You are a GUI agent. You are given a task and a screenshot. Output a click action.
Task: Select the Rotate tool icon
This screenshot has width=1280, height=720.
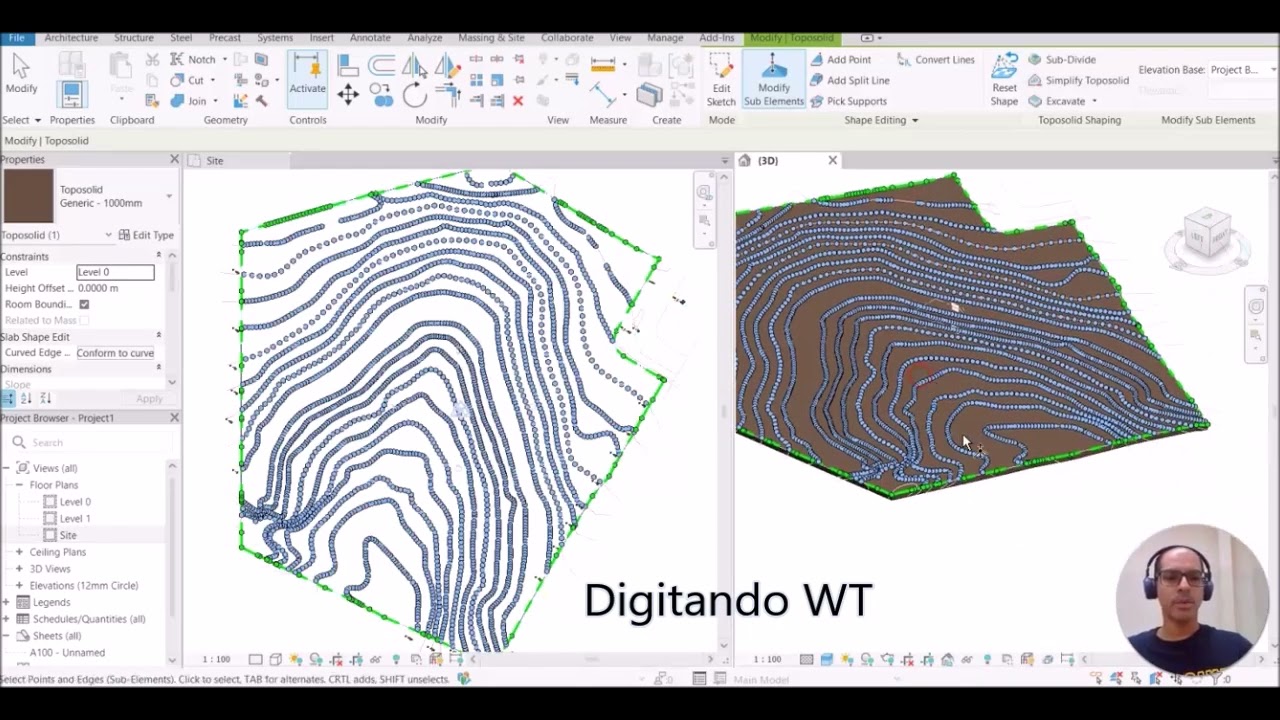(414, 95)
